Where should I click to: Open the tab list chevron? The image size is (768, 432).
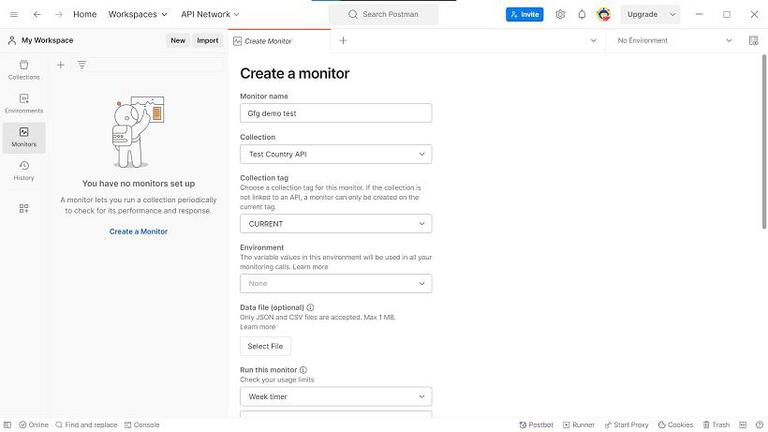593,41
